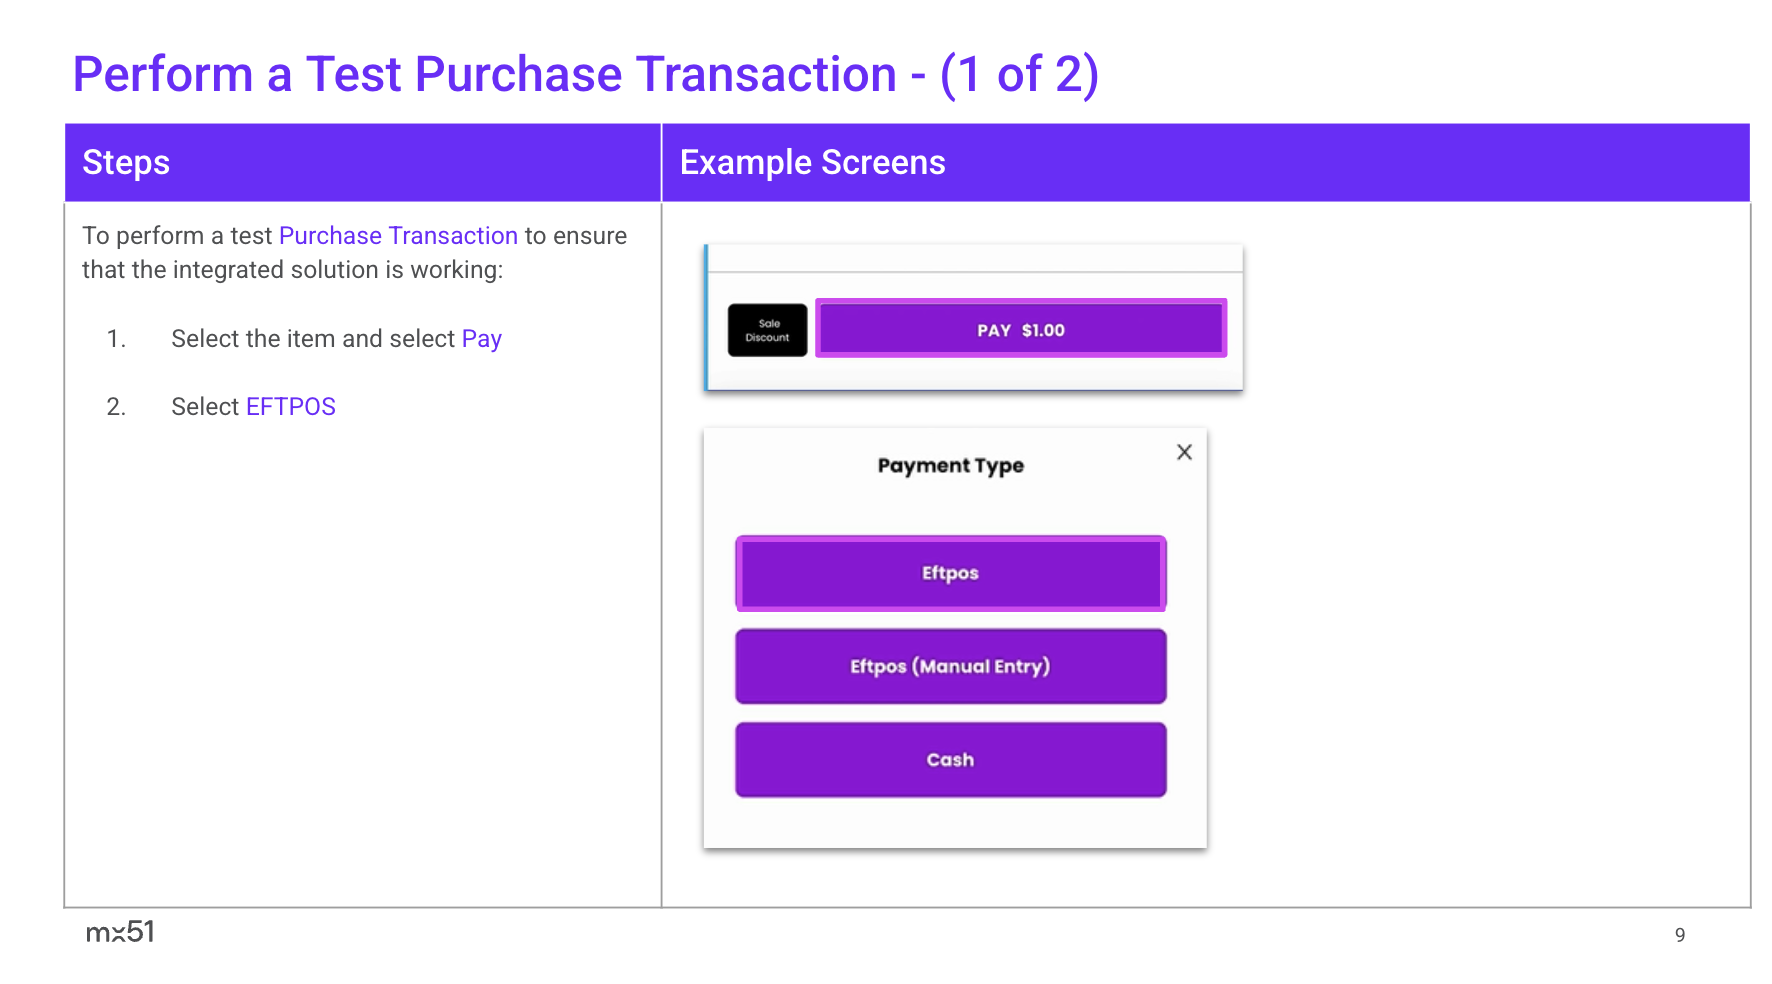
Task: Select the Eftpos payment type button
Action: 950,573
